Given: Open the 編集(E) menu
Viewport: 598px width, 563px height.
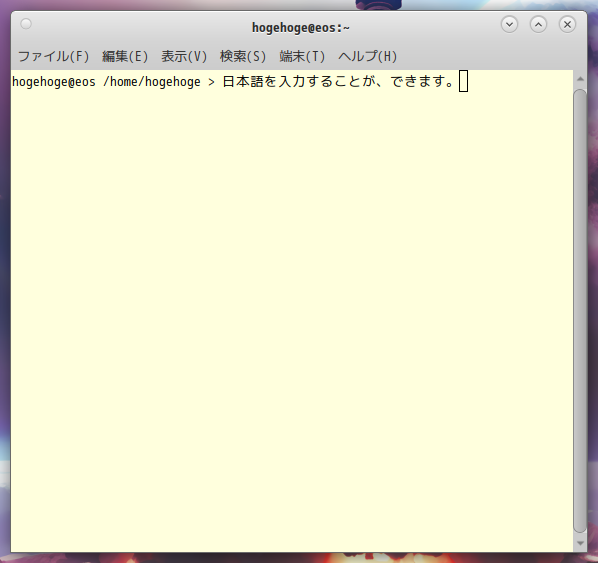Looking at the screenshot, I should point(125,56).
